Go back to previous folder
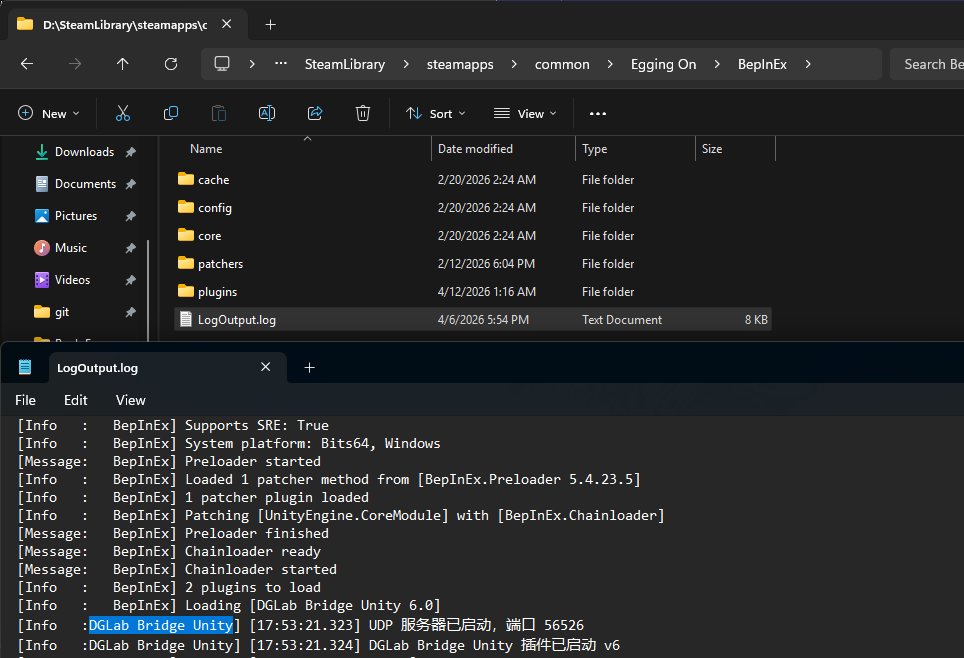The width and height of the screenshot is (964, 658). (27, 64)
